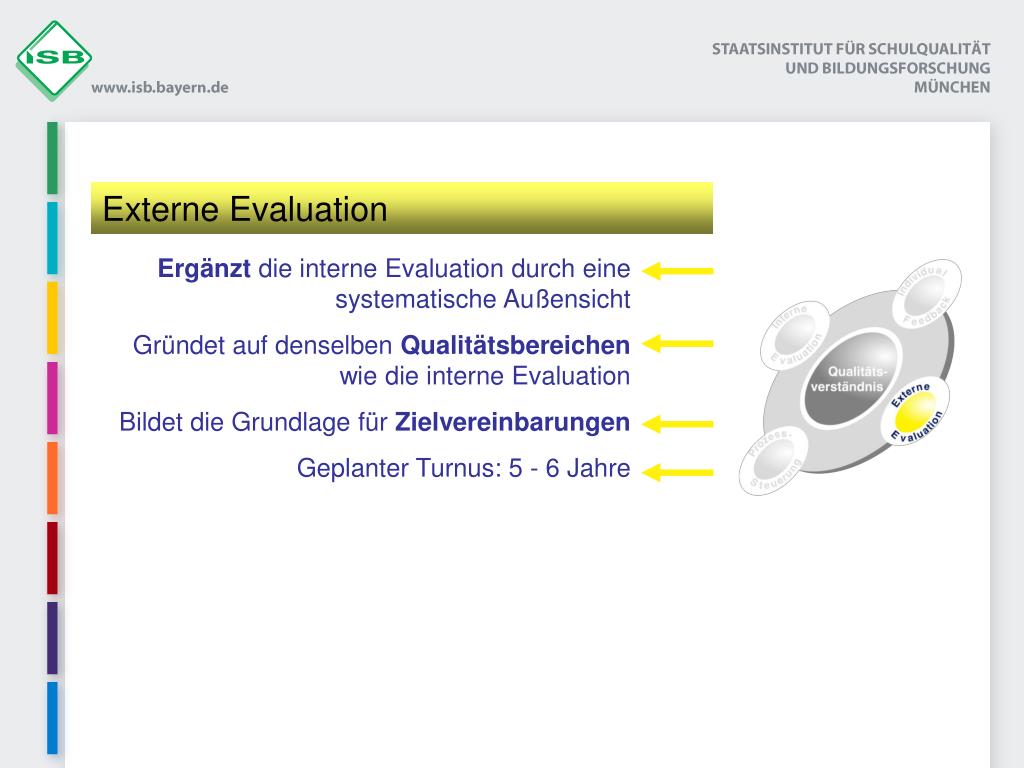Click the Externe Evaluation title bar
The width and height of the screenshot is (1024, 768).
pos(402,208)
